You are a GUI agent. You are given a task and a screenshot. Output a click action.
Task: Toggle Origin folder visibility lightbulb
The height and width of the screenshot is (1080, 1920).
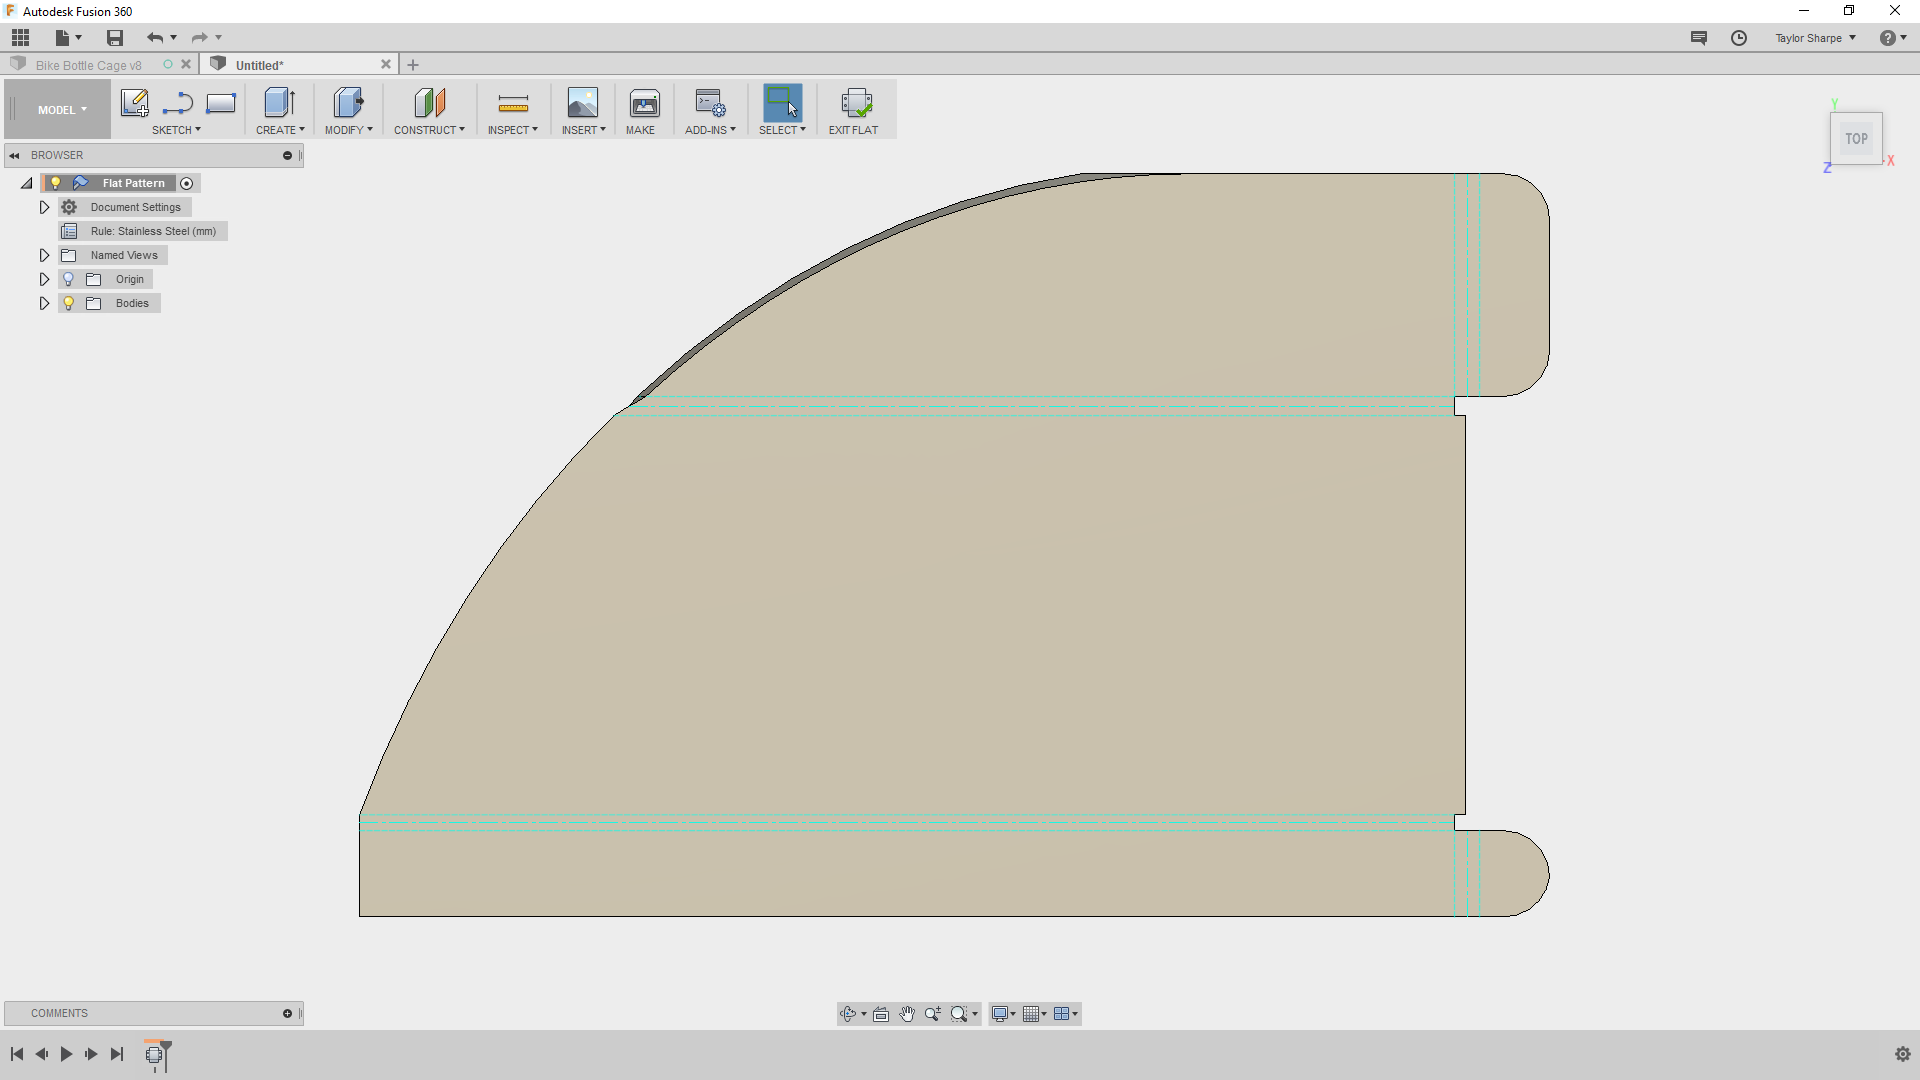[x=69, y=279]
